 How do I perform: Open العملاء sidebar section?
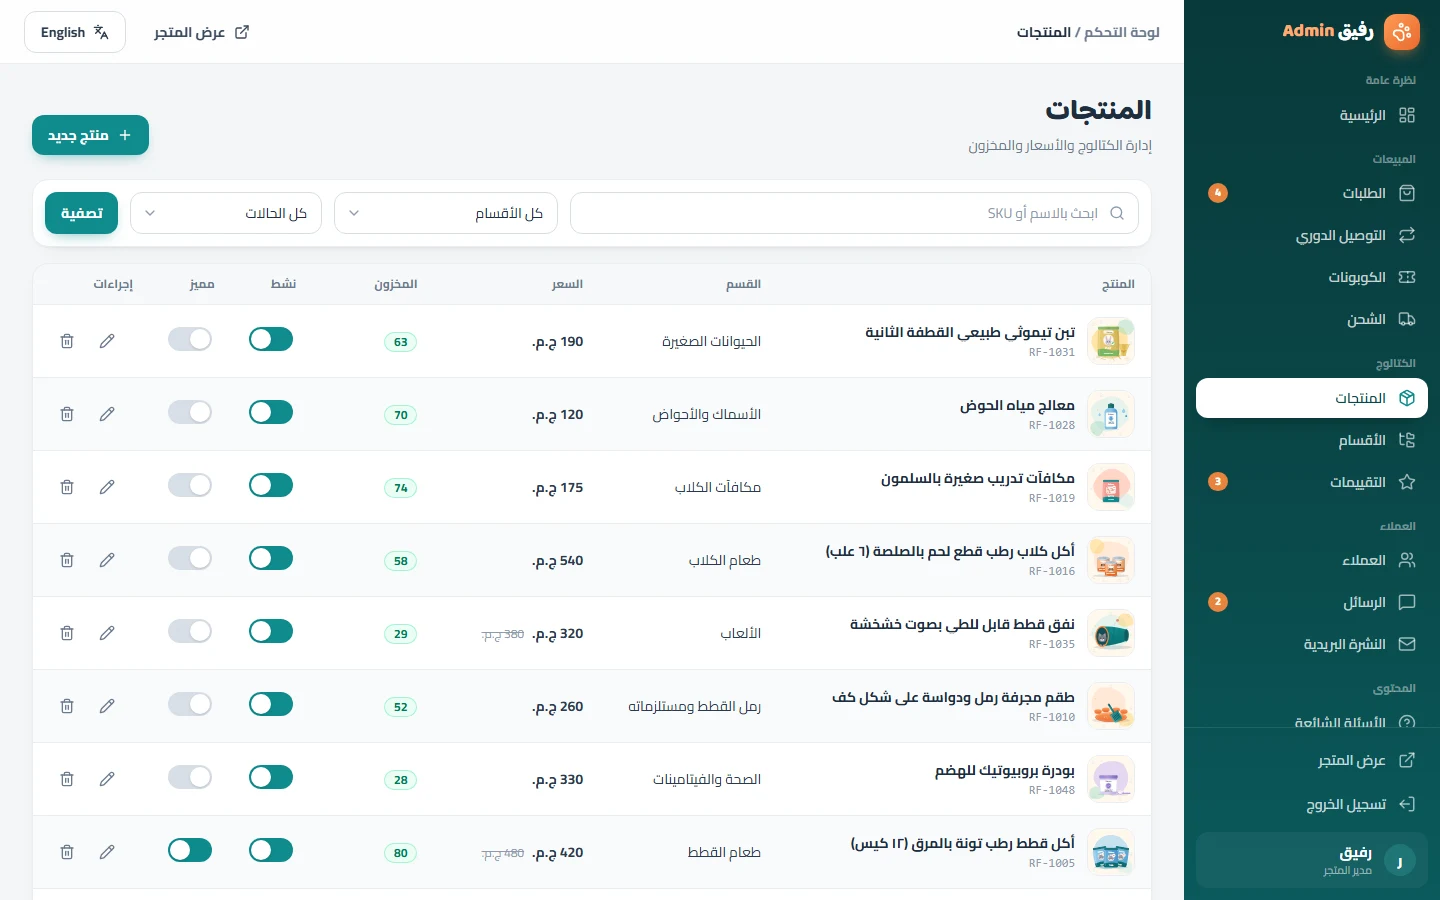pos(1312,560)
